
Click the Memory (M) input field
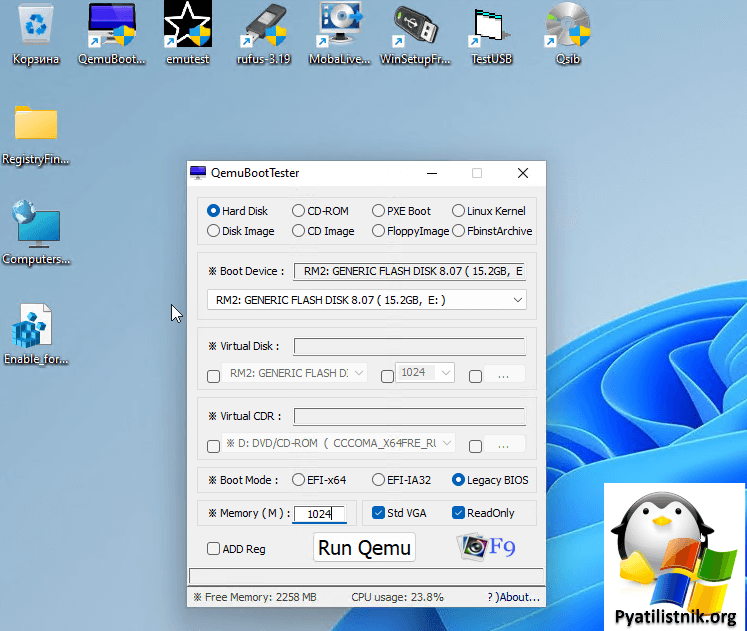(319, 514)
